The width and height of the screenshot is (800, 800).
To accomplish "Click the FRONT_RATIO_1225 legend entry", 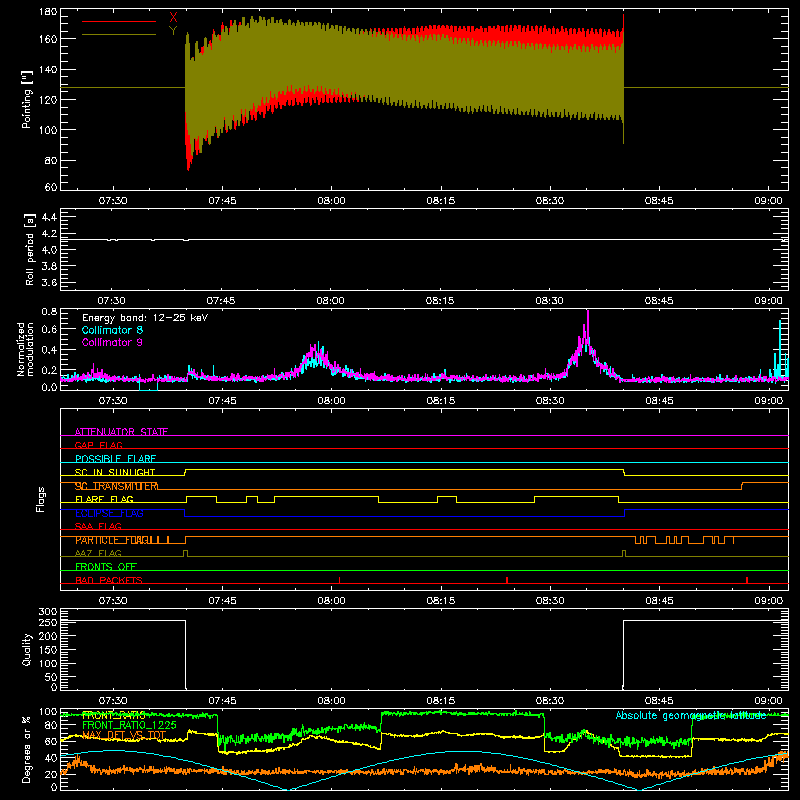I will click(x=129, y=725).
